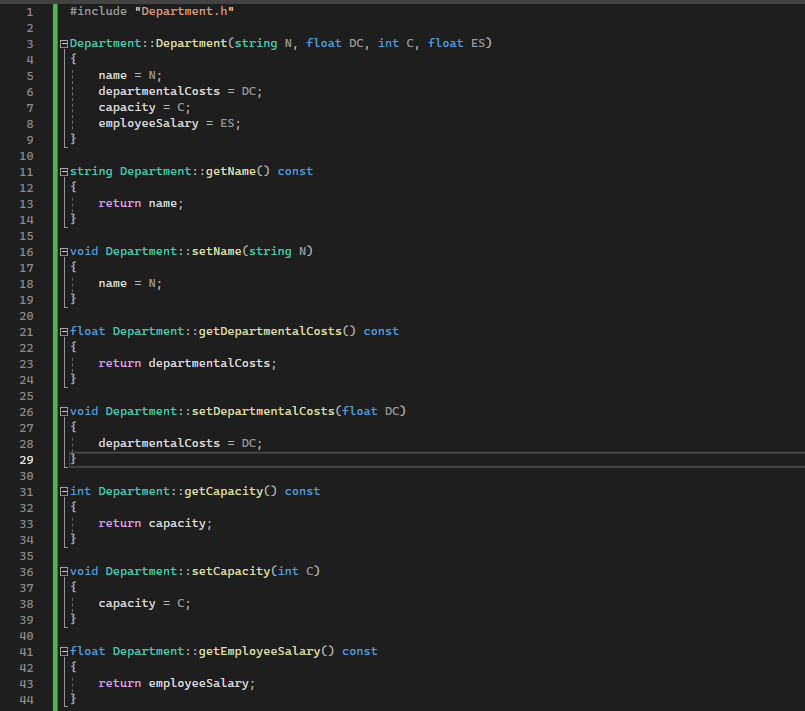Click the setName function name
Image resolution: width=805 pixels, height=711 pixels.
pos(216,252)
